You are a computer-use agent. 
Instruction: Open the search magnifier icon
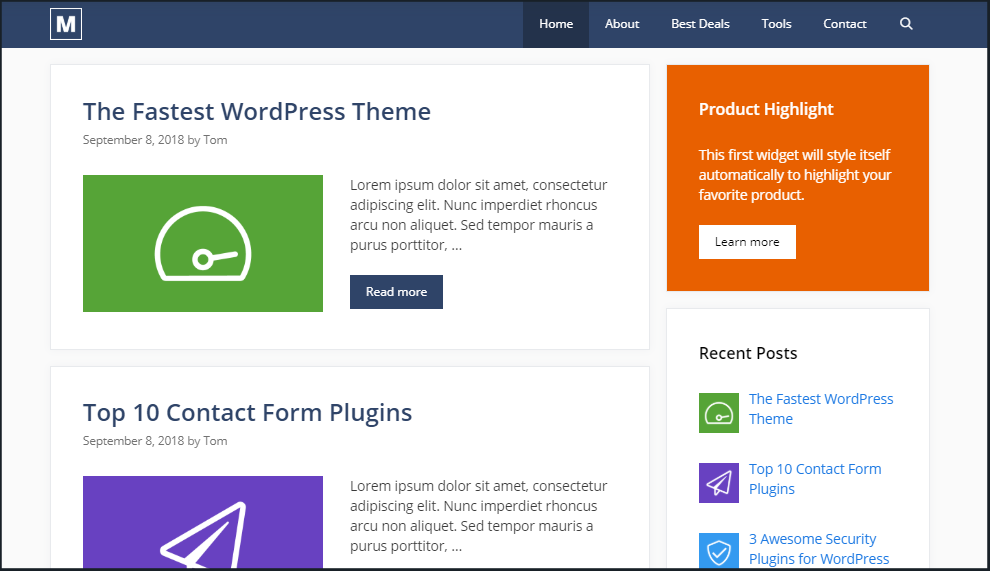[x=906, y=24]
